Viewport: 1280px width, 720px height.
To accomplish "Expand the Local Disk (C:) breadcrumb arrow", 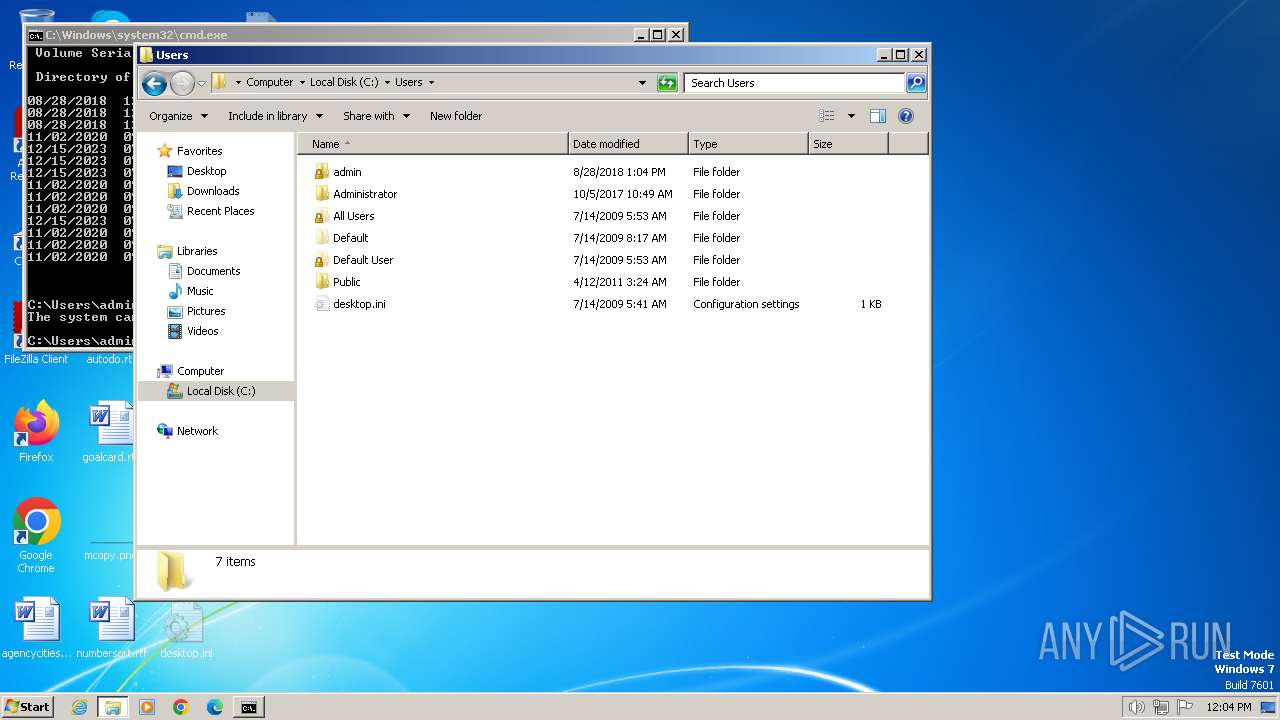I will [x=387, y=83].
